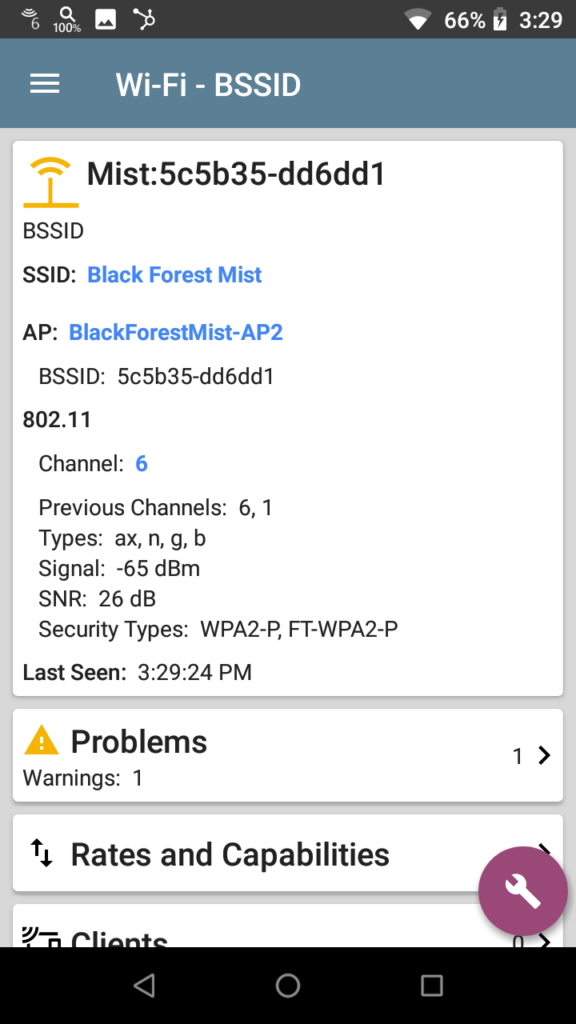Viewport: 576px width, 1024px height.
Task: Open the BlackForestMist-AP2 access point link
Action: coord(176,332)
